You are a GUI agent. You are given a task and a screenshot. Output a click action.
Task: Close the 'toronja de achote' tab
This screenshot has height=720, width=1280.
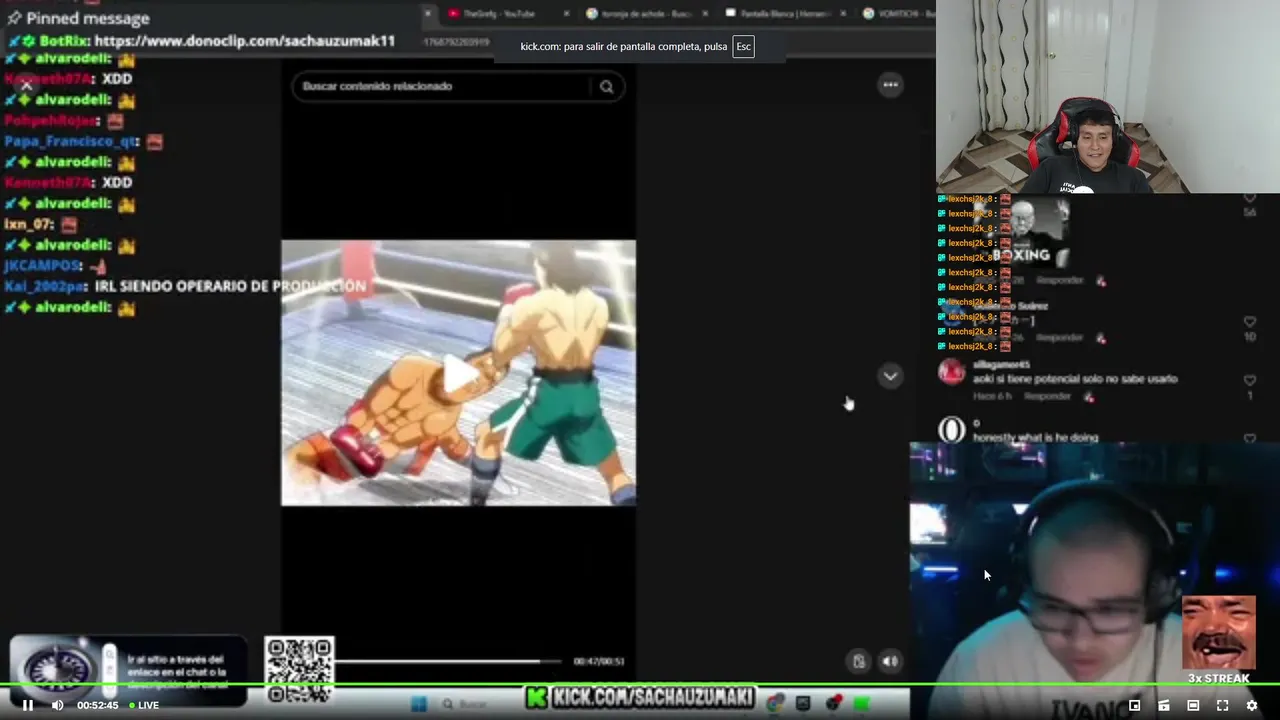click(705, 14)
